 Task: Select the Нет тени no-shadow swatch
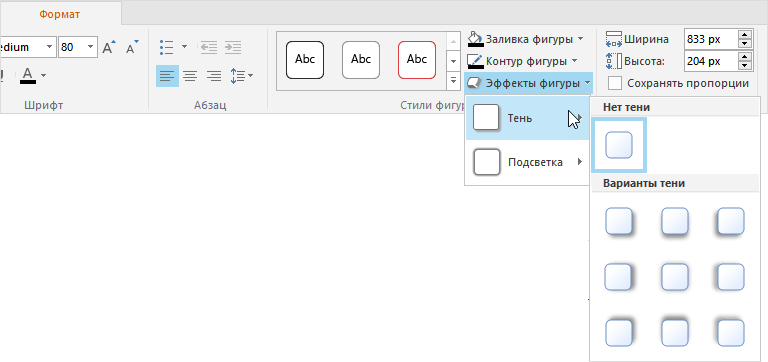tap(619, 145)
